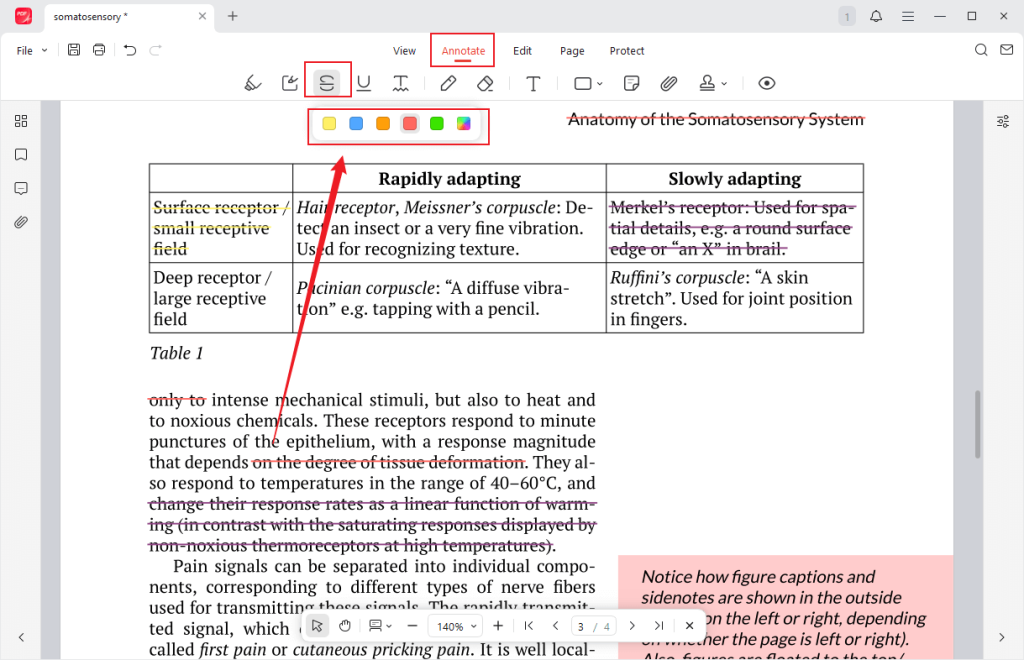The width and height of the screenshot is (1024, 660).
Task: Open the Page menu
Action: pyautogui.click(x=572, y=51)
